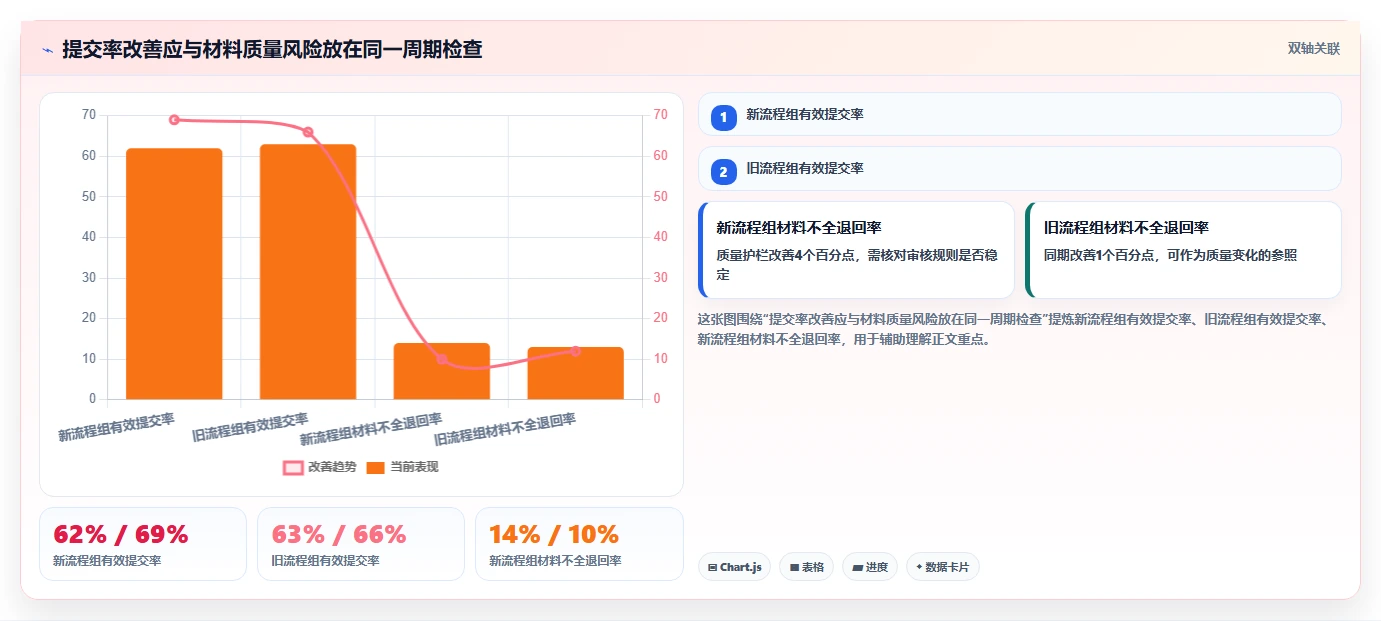Click the icon in the 进度 tag
Viewport: 1381px width, 621px height.
(x=857, y=567)
